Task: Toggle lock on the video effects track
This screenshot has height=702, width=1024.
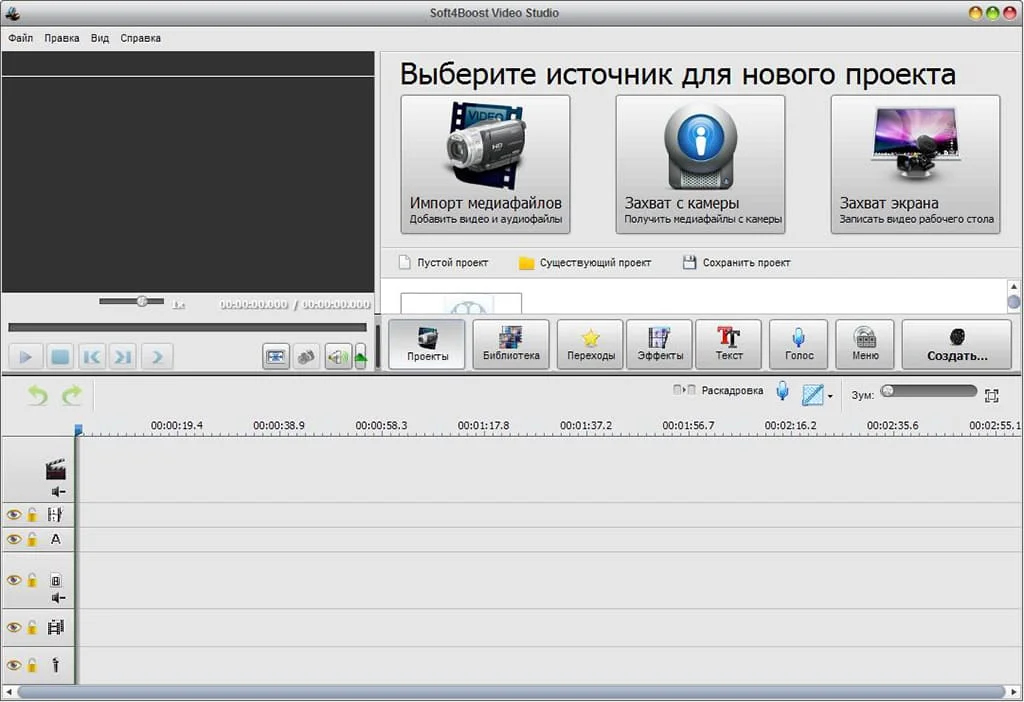Action: 32,515
